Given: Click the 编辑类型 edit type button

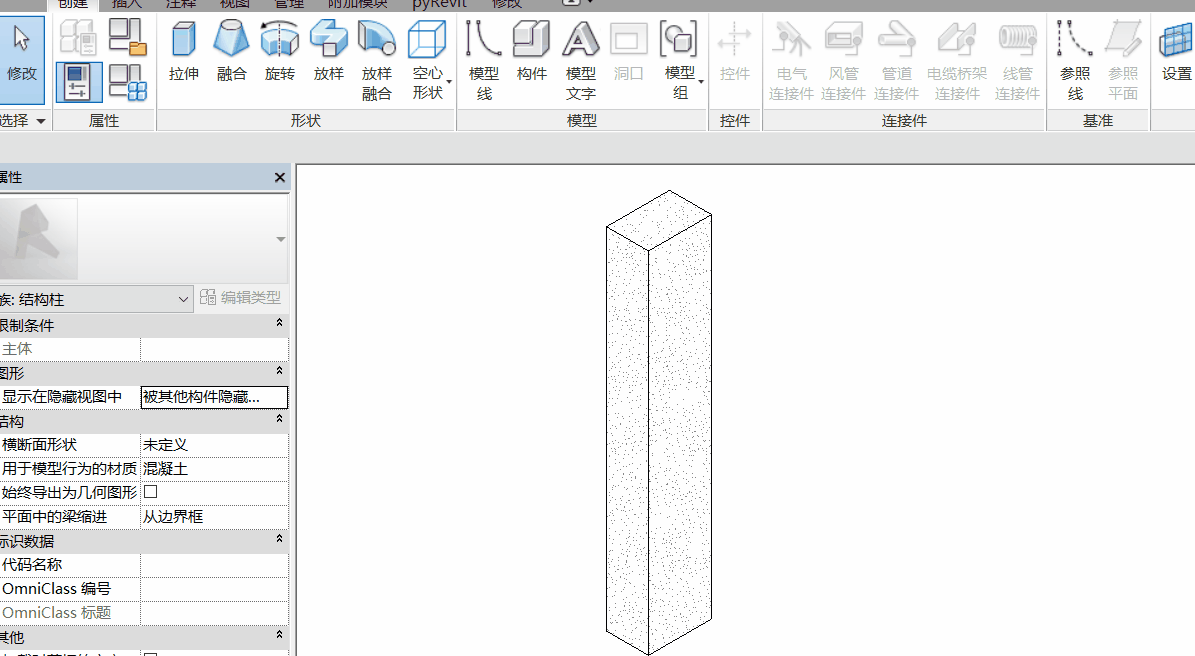Looking at the screenshot, I should tap(241, 298).
